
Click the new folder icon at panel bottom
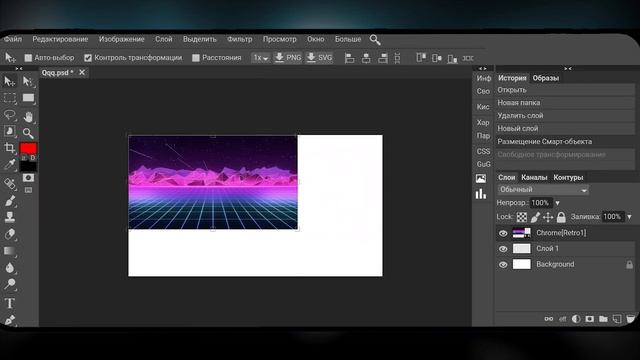tap(603, 319)
